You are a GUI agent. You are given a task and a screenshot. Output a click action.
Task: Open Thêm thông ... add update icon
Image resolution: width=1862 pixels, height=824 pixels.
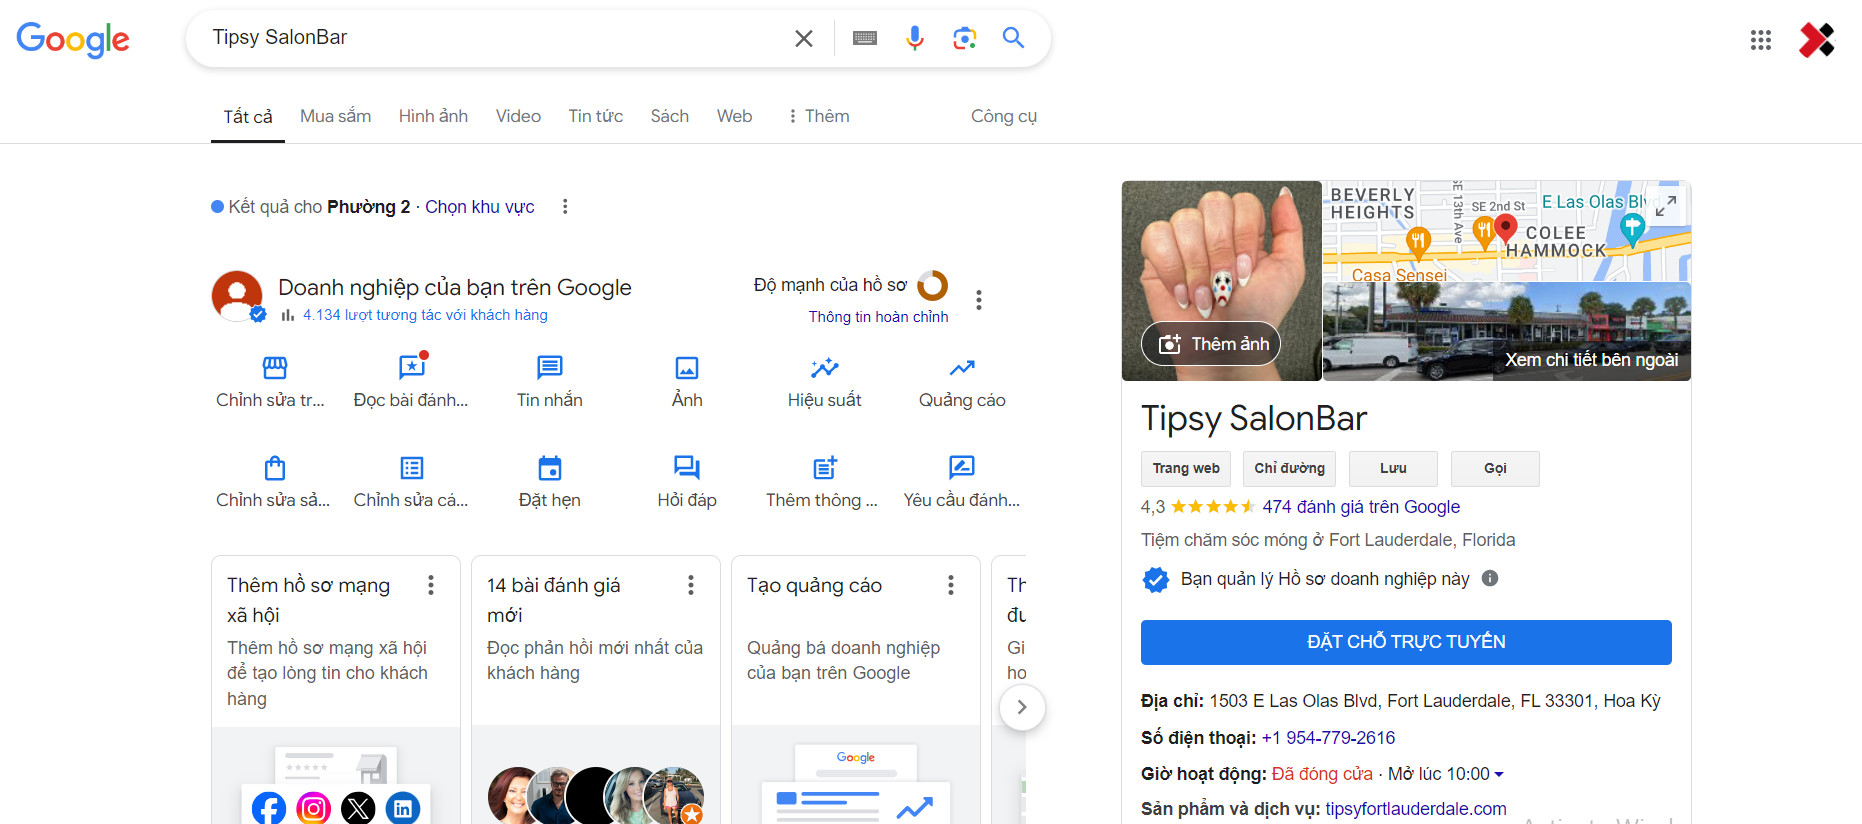coord(825,468)
